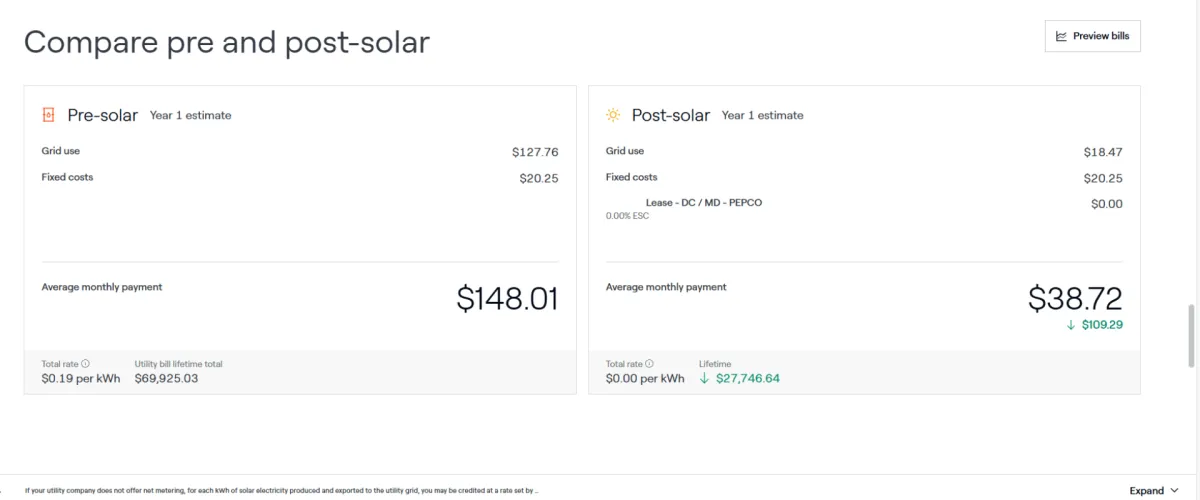1200x500 pixels.
Task: Click Pre-solar Total rate info icon
Action: 85,364
